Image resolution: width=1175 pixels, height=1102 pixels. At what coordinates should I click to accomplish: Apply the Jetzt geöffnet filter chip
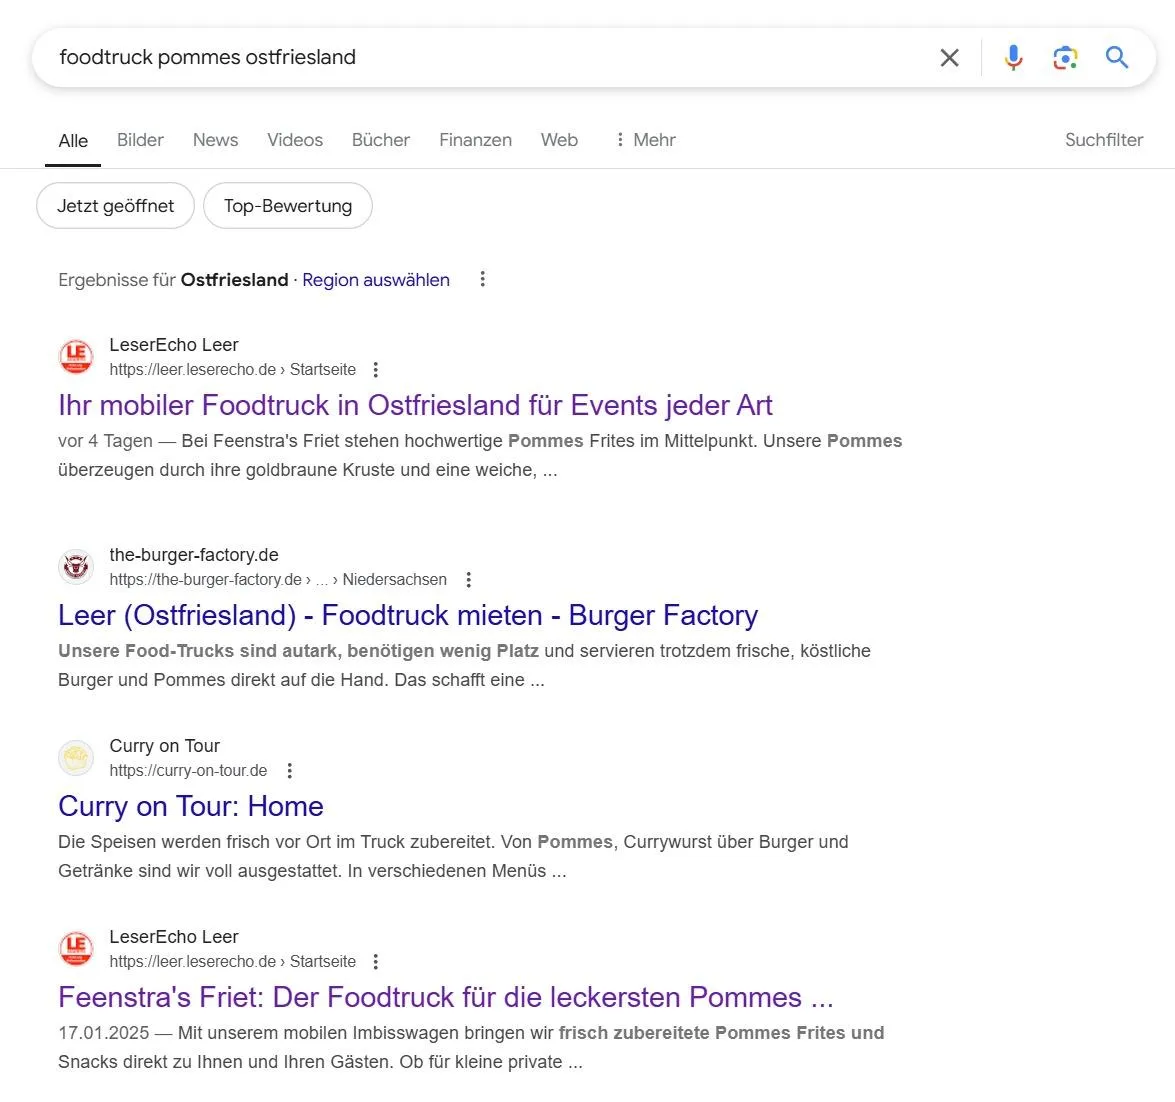[115, 206]
